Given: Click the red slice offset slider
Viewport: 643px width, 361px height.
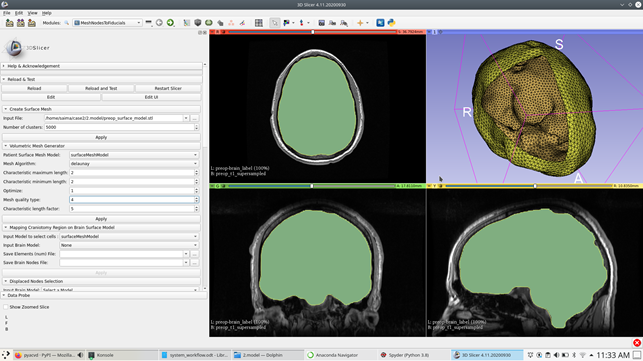Looking at the screenshot, I should tap(312, 32).
